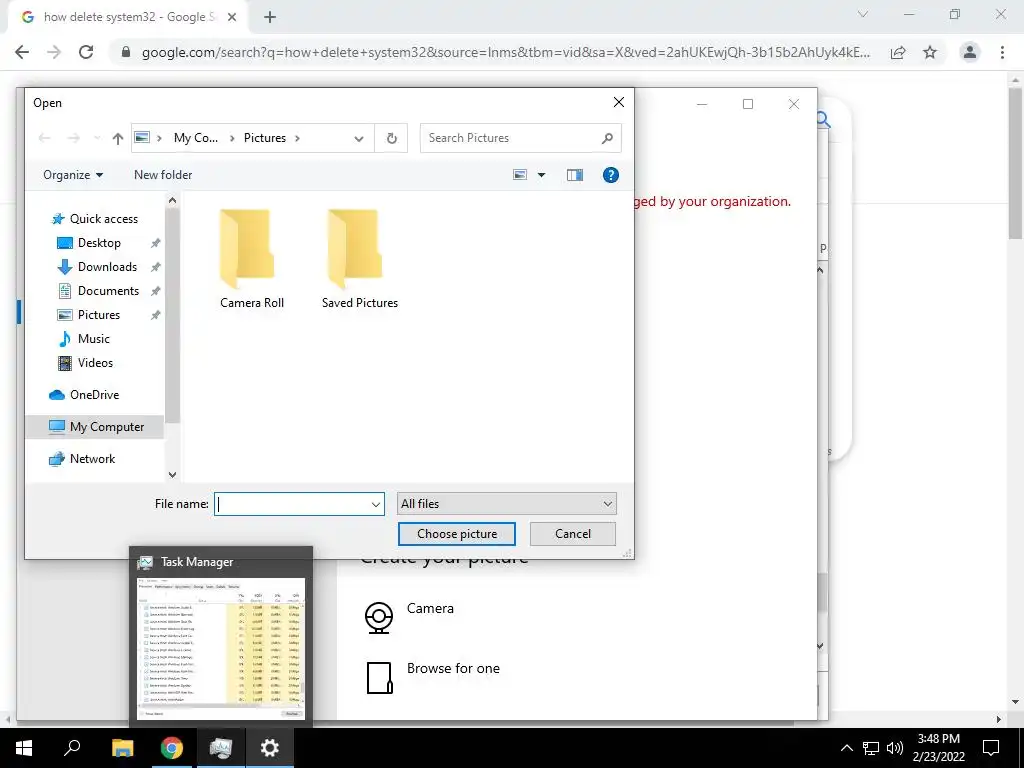Screen dimensions: 1024x768
Task: Toggle the preview pane button
Action: (x=575, y=175)
